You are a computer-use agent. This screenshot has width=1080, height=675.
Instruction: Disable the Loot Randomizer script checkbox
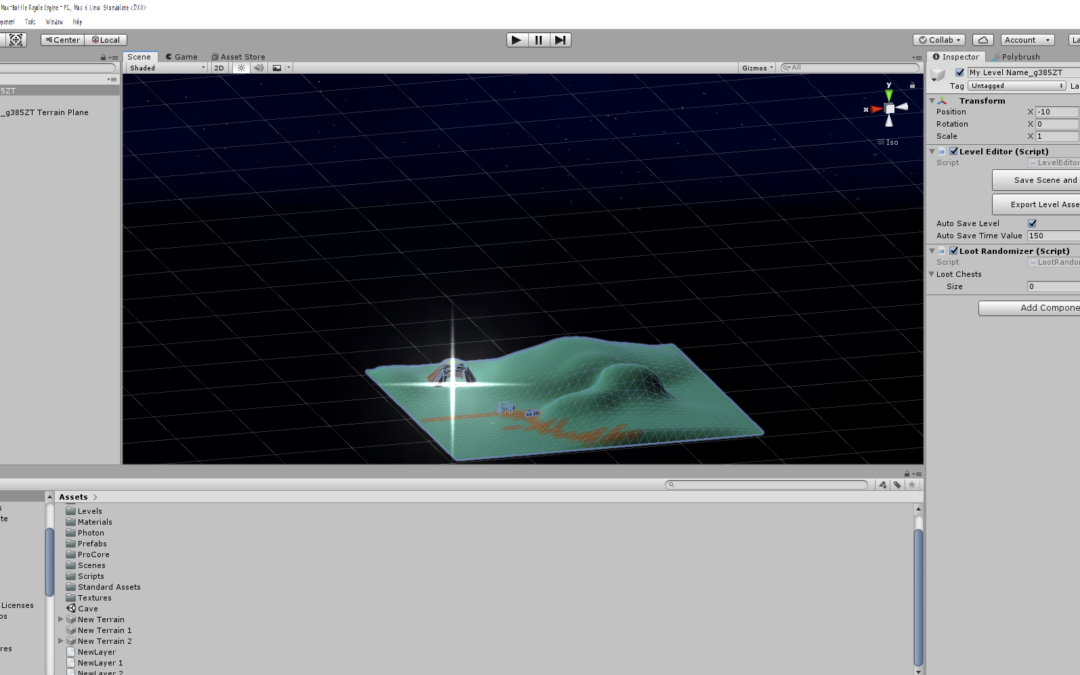[x=954, y=251]
